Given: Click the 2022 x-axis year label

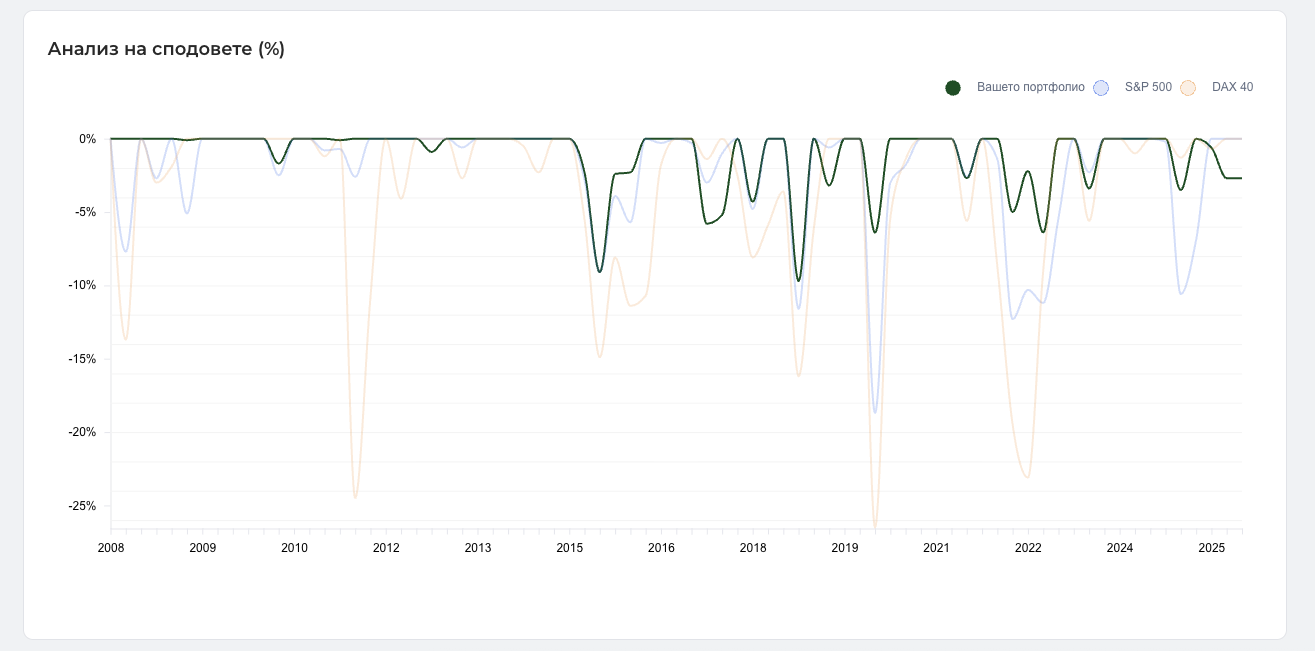Looking at the screenshot, I should click(x=1028, y=548).
